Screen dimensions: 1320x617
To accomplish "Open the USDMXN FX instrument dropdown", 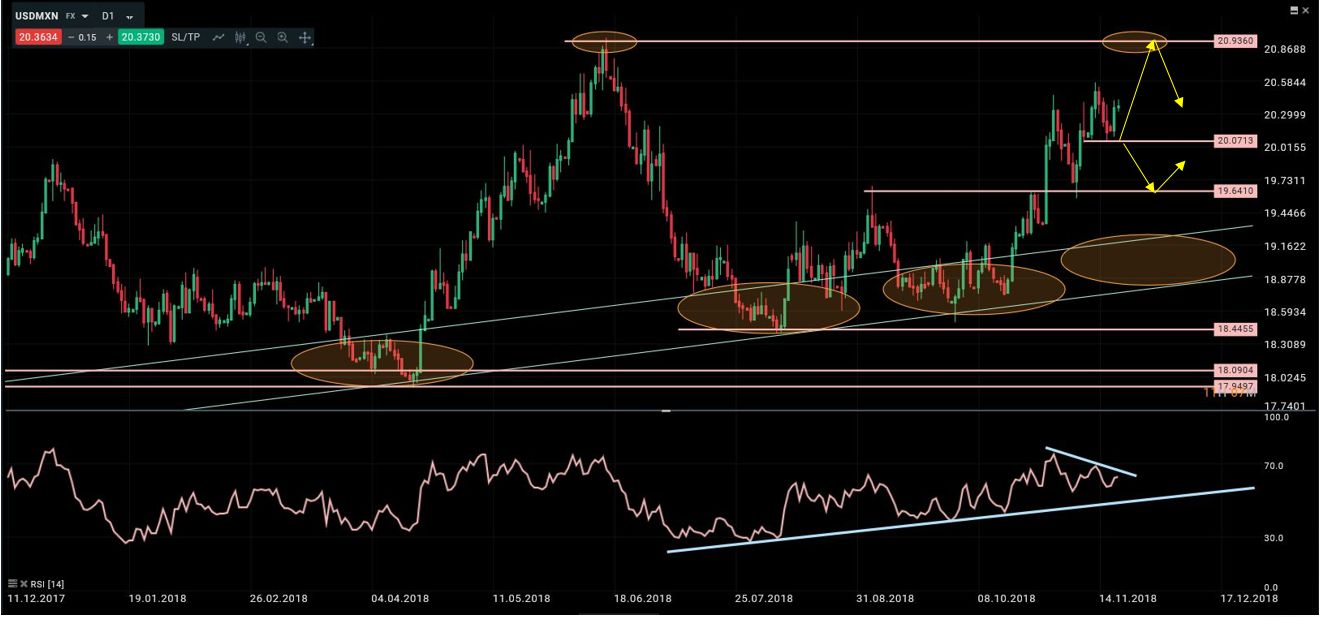I will tap(85, 17).
